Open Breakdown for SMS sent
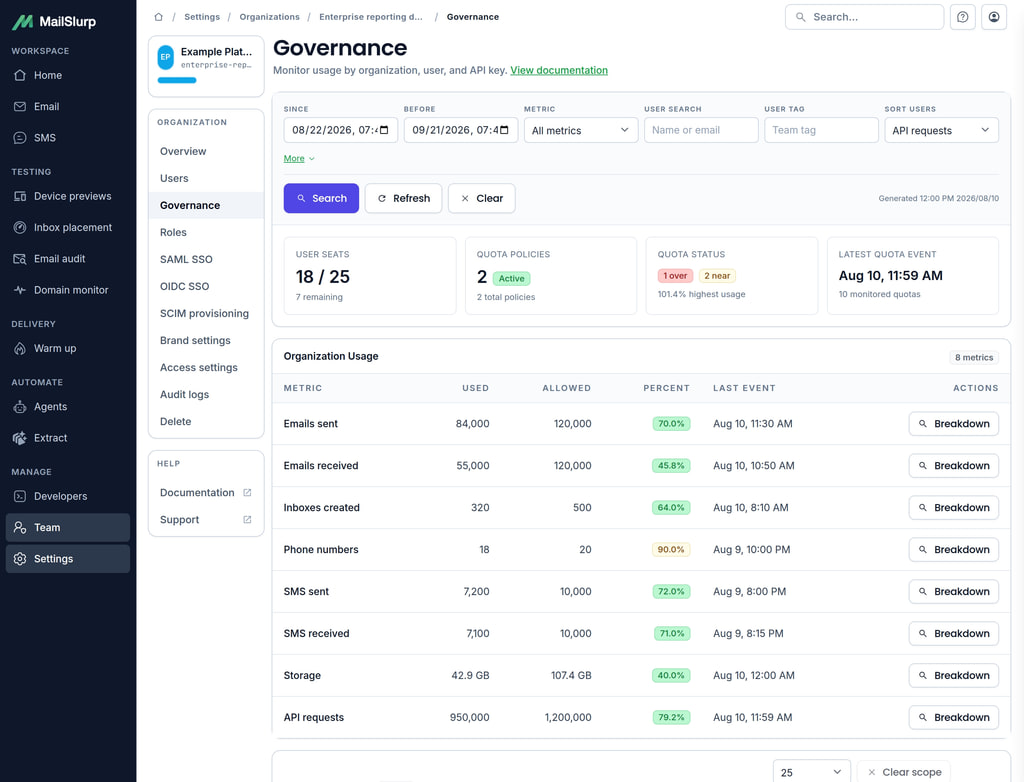This screenshot has height=782, width=1024. [x=953, y=591]
